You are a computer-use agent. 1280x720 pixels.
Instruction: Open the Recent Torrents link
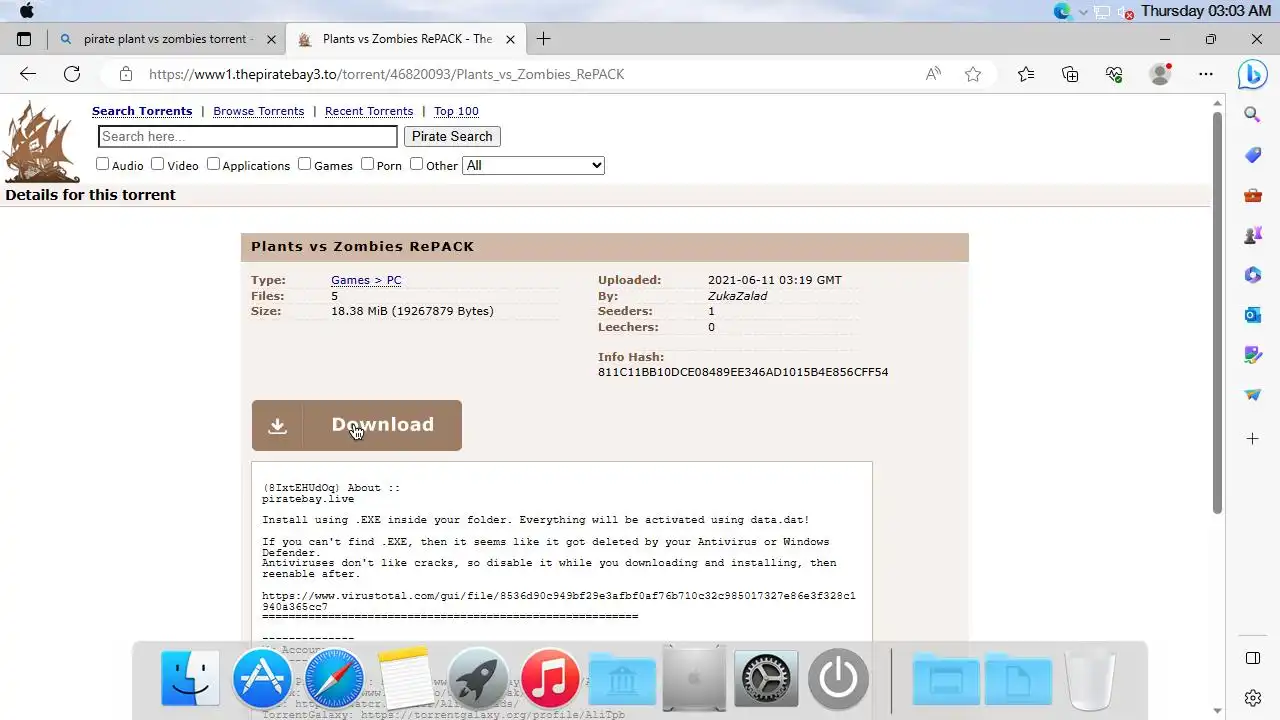(369, 111)
